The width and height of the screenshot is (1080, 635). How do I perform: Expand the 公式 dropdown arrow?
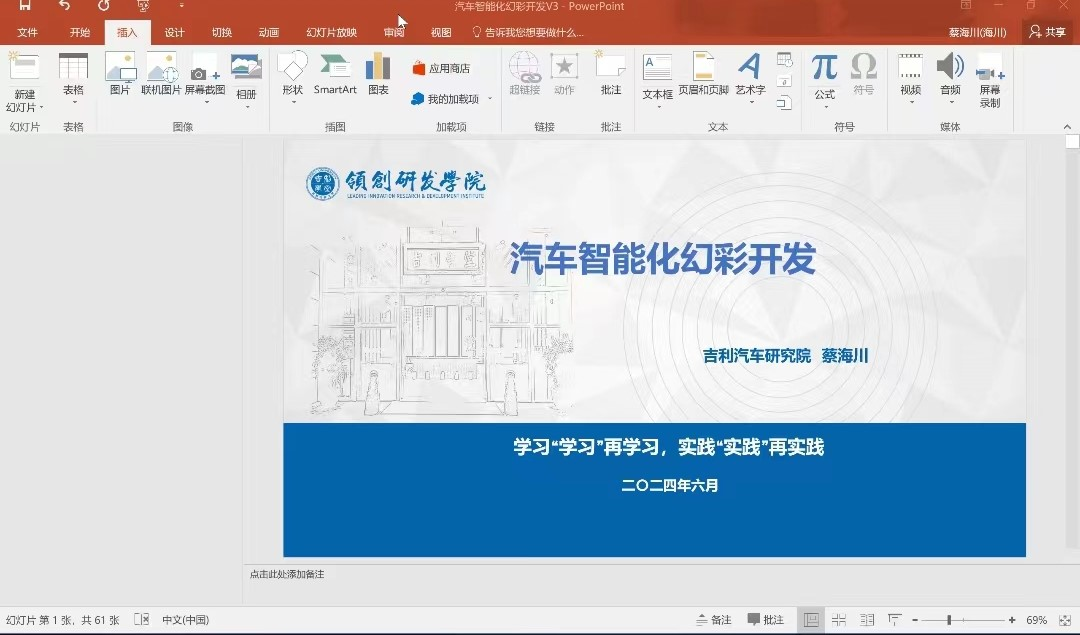click(825, 107)
